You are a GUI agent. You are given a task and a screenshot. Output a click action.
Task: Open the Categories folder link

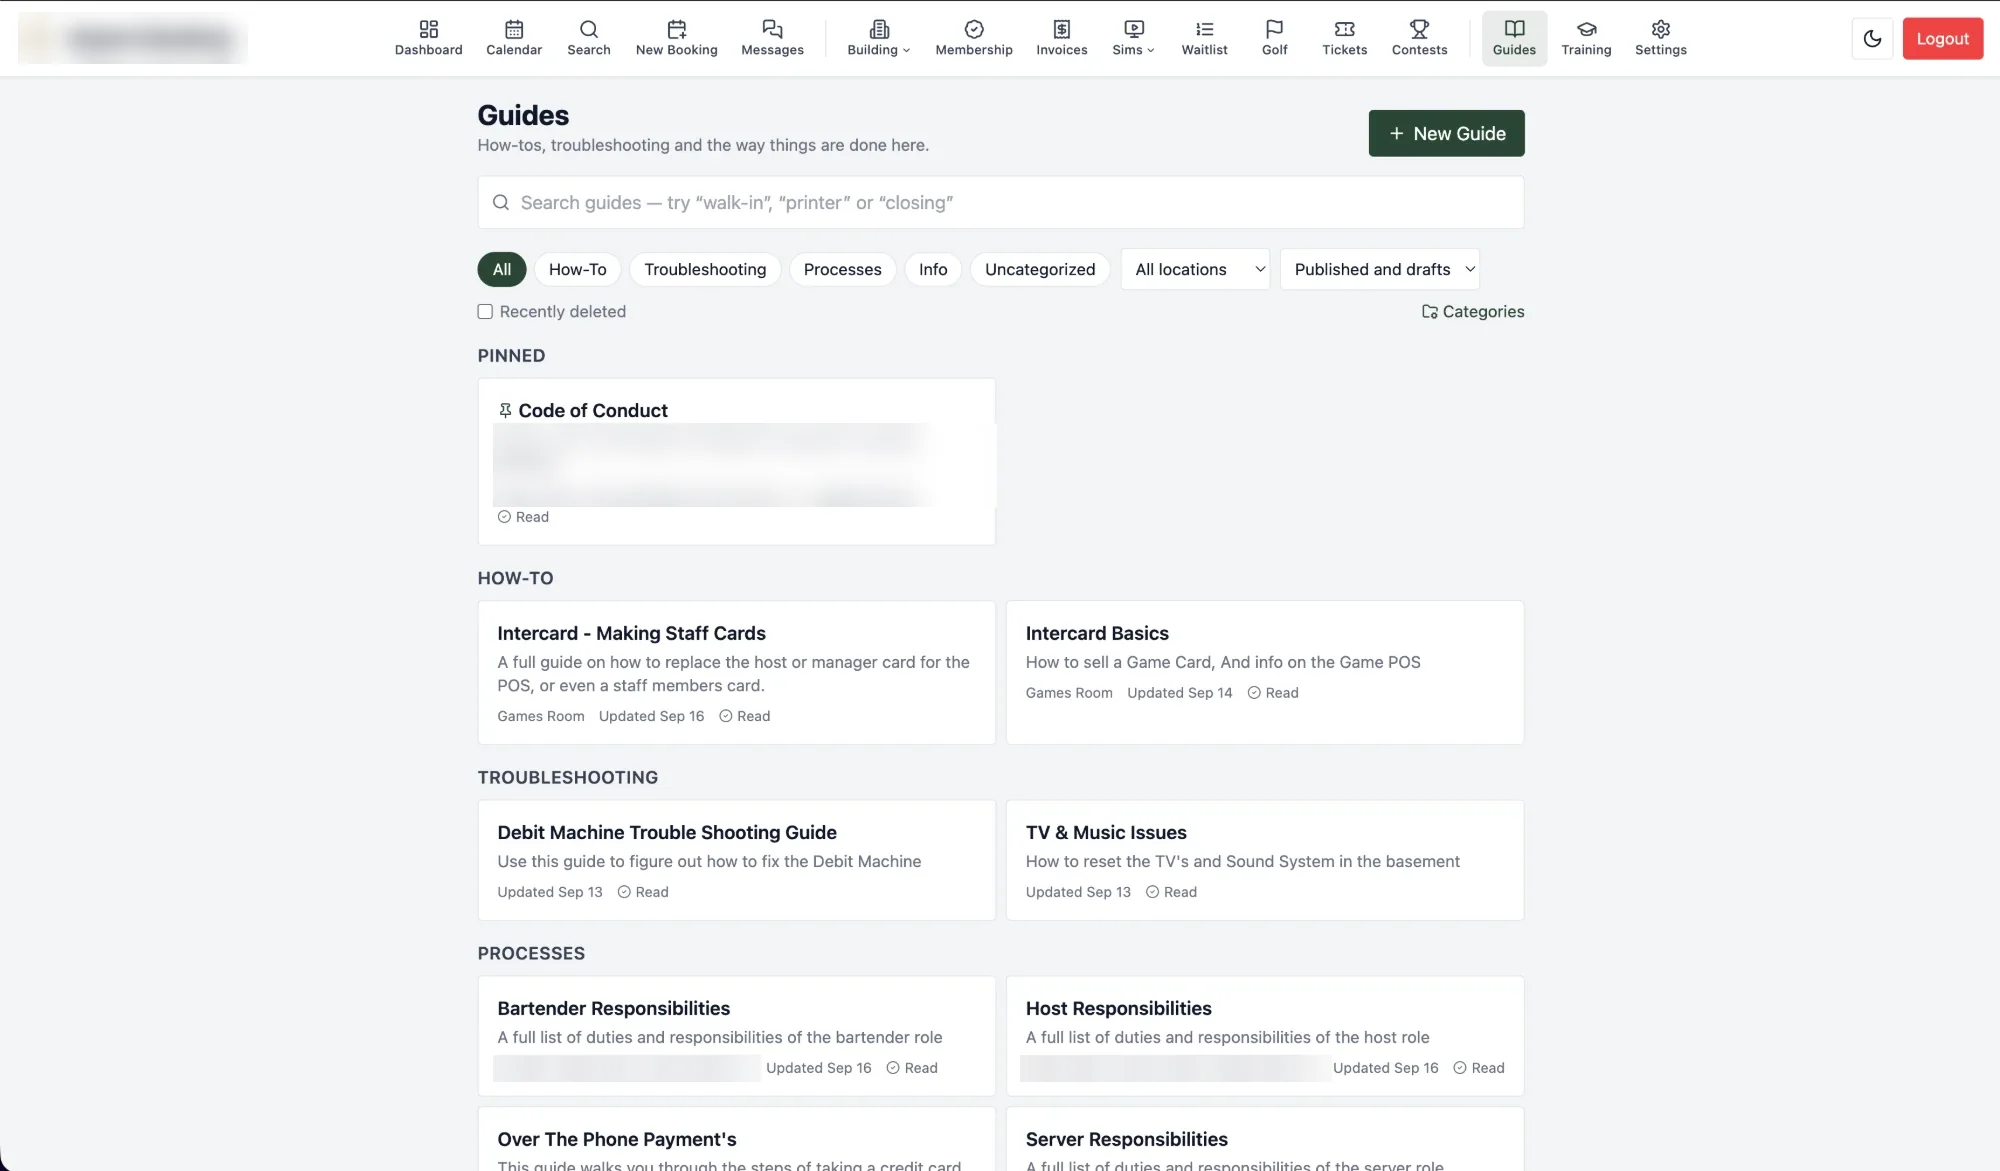(1473, 312)
